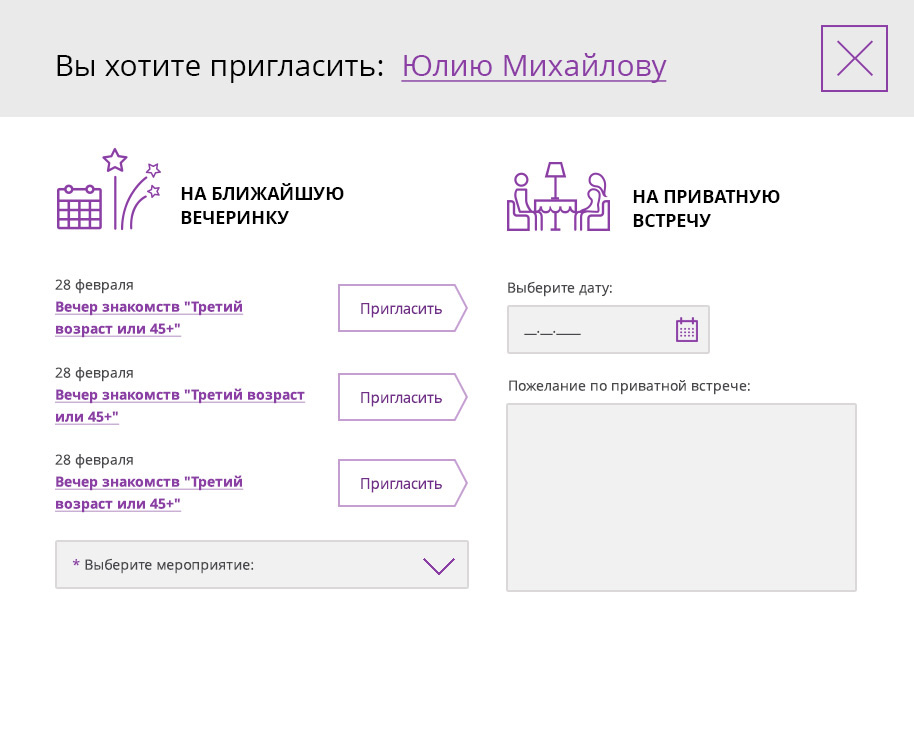Click the chevron arrow in the event dropdown
The height and width of the screenshot is (747, 914).
[438, 566]
